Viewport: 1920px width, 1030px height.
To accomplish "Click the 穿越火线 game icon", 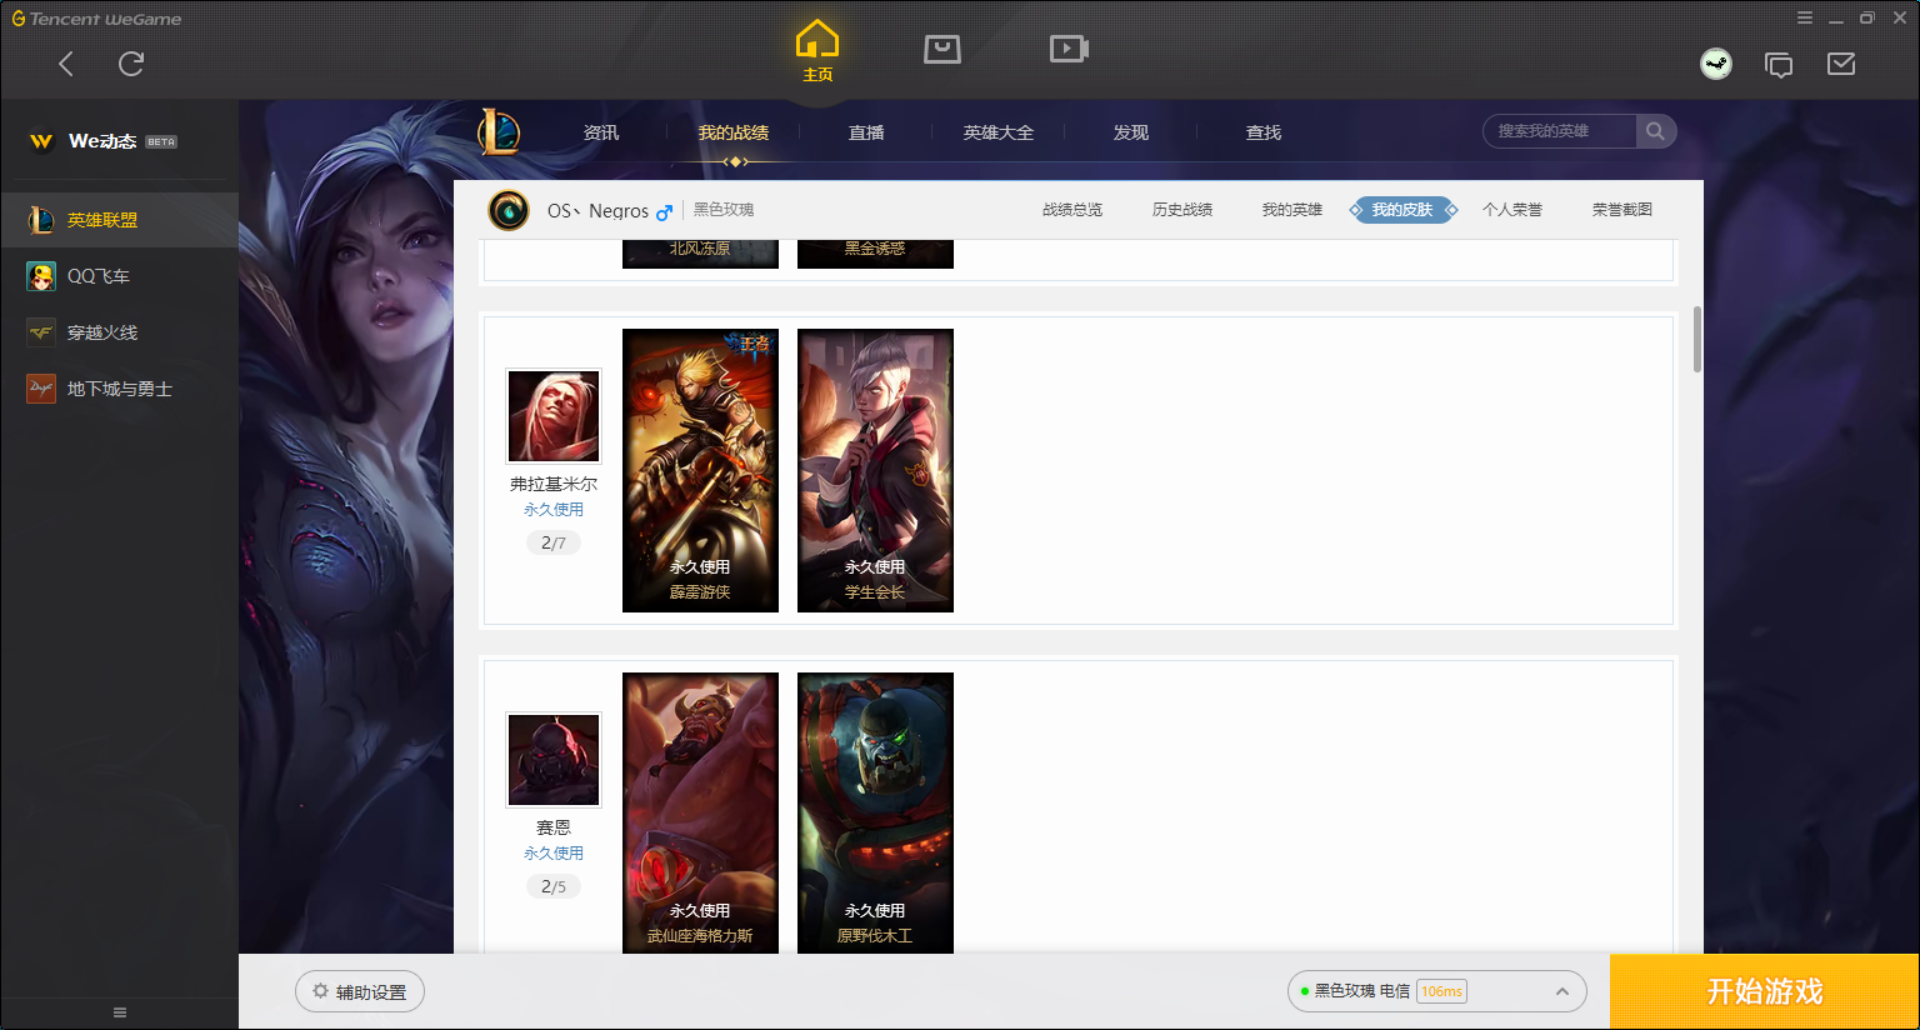I will click(x=41, y=332).
